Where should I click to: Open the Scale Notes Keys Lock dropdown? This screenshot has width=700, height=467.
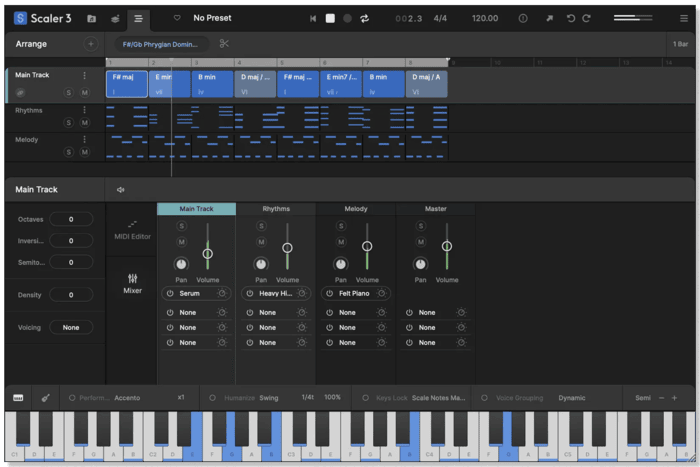click(438, 397)
